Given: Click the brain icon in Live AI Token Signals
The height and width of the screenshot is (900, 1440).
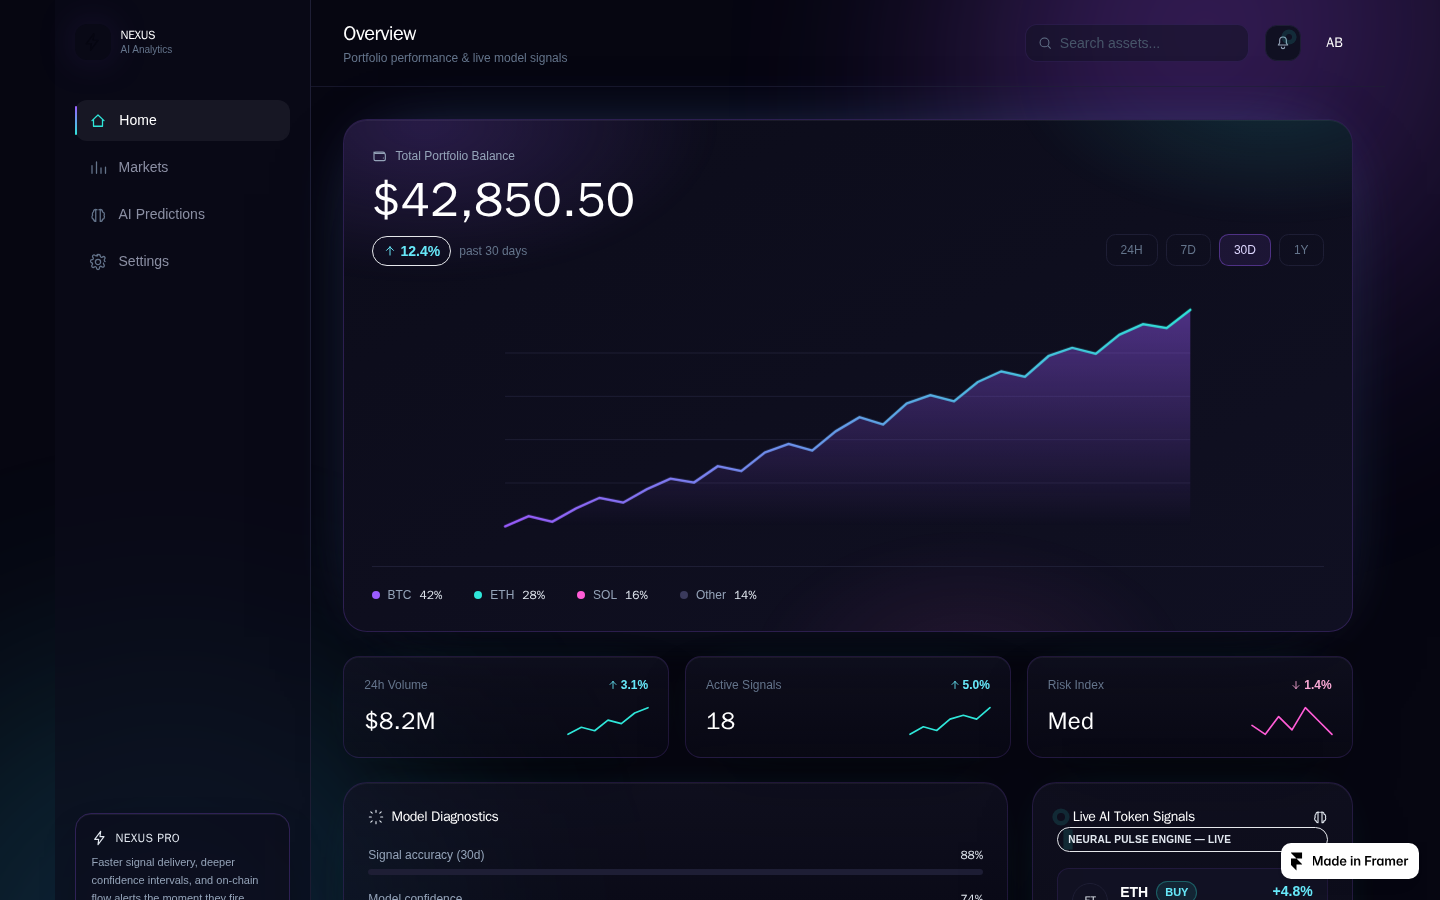Looking at the screenshot, I should (x=1320, y=817).
